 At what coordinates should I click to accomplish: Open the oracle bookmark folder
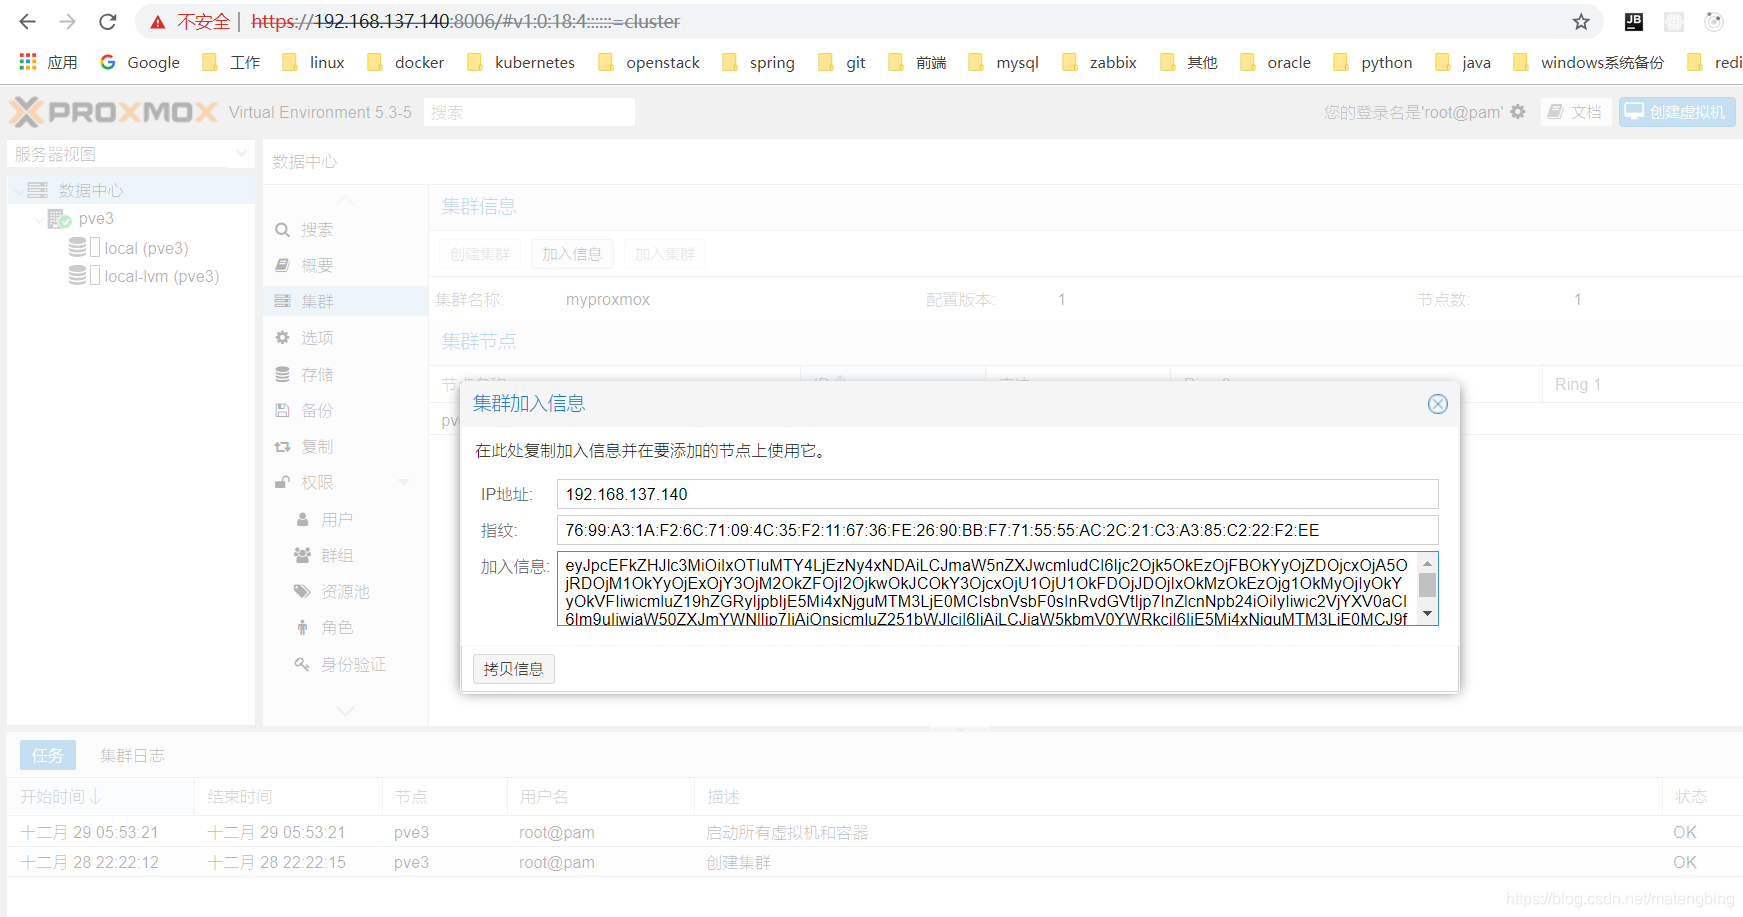1275,62
